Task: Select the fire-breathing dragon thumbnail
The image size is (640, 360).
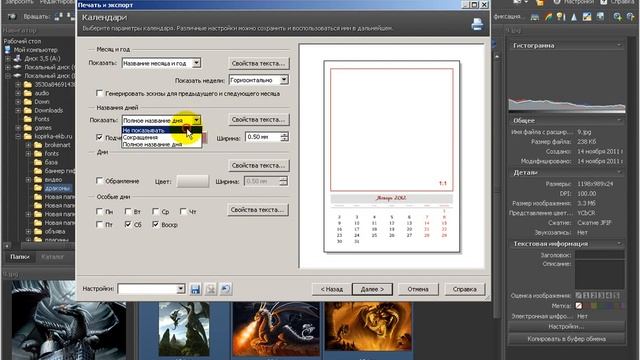Action: click(x=276, y=329)
